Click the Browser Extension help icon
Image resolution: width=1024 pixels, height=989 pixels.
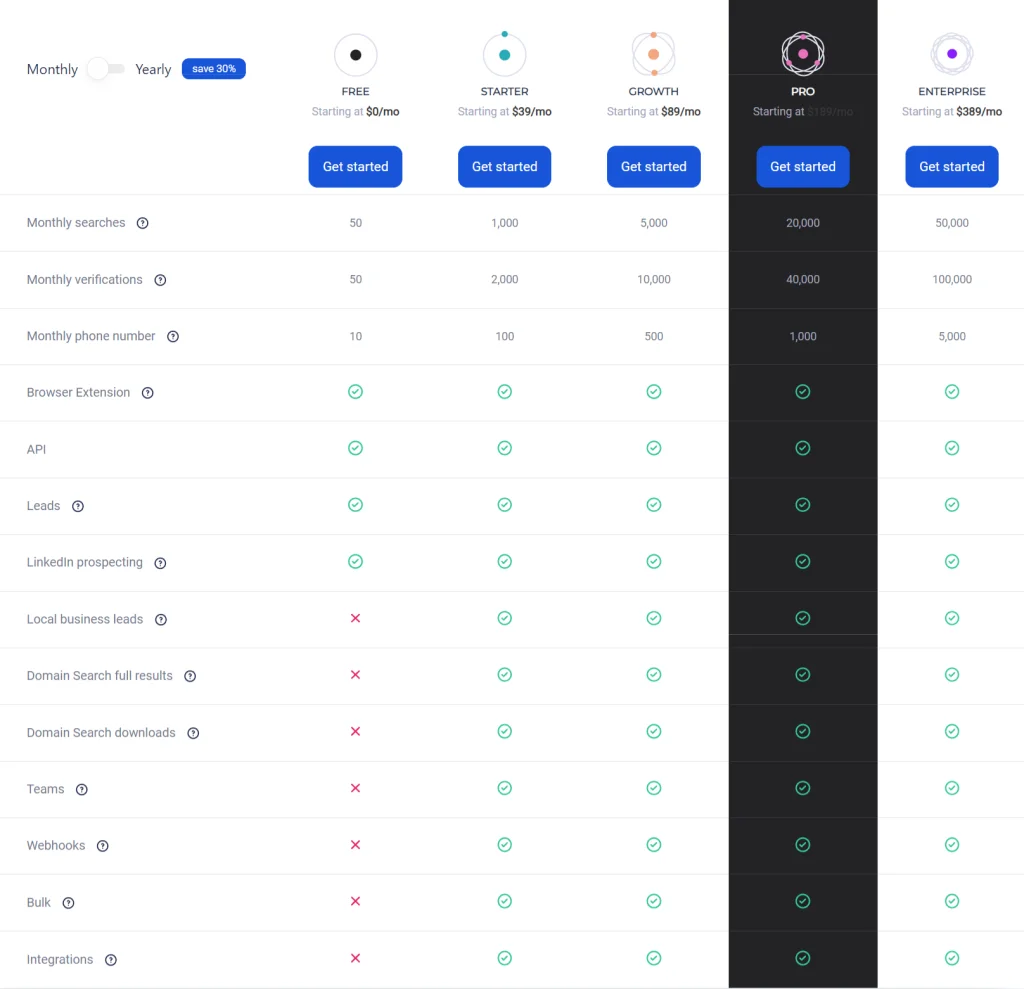point(148,393)
